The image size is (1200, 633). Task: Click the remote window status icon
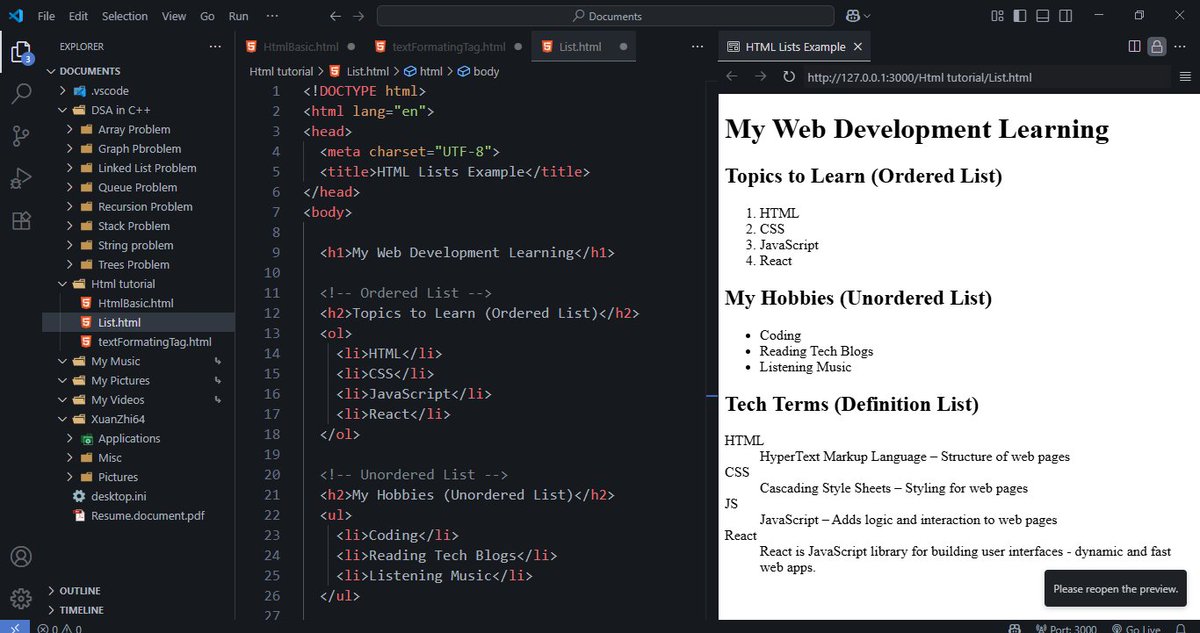(14, 628)
